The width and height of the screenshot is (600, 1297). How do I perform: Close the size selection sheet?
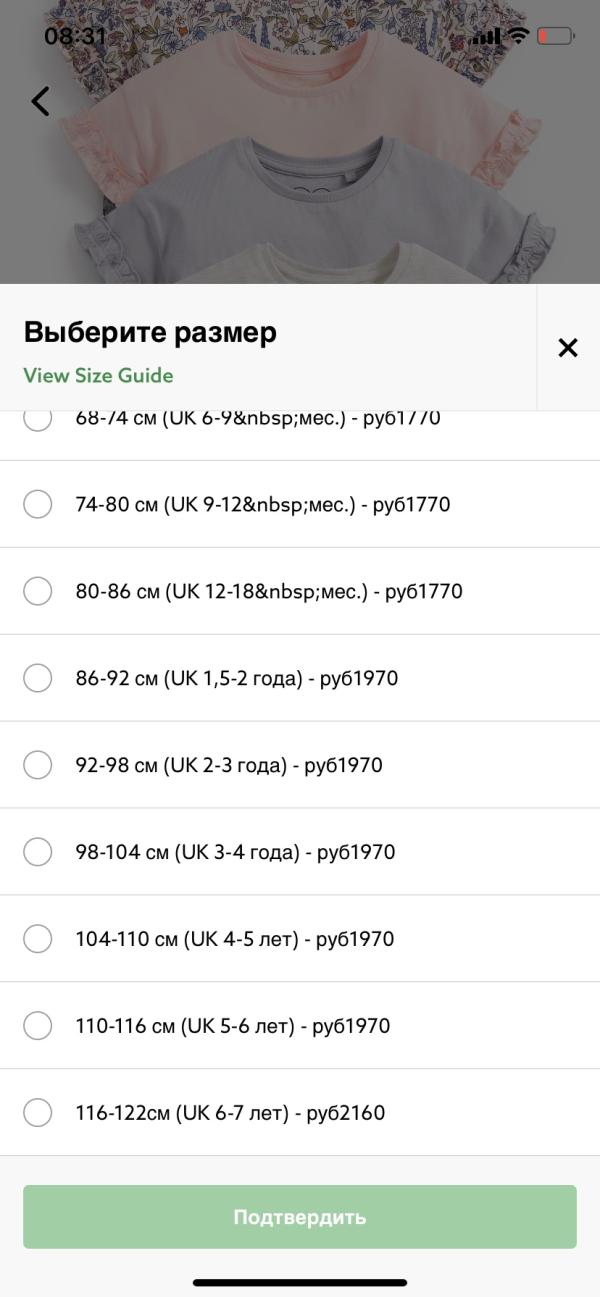pos(568,348)
